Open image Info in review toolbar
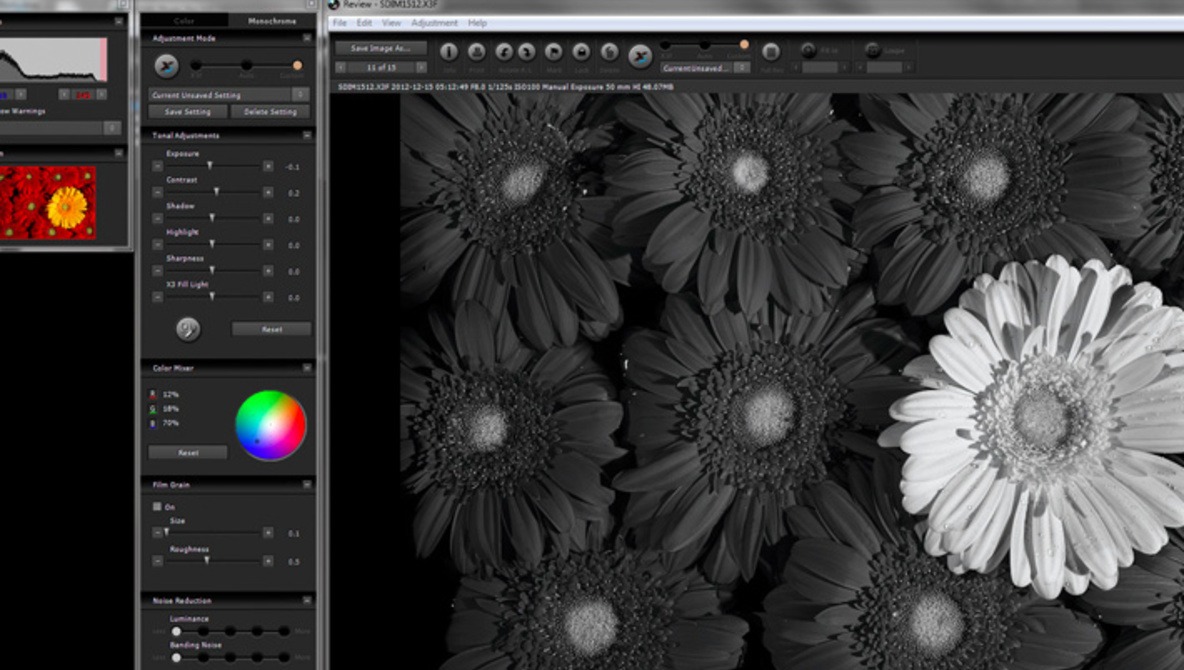This screenshot has height=670, width=1184. [449, 51]
